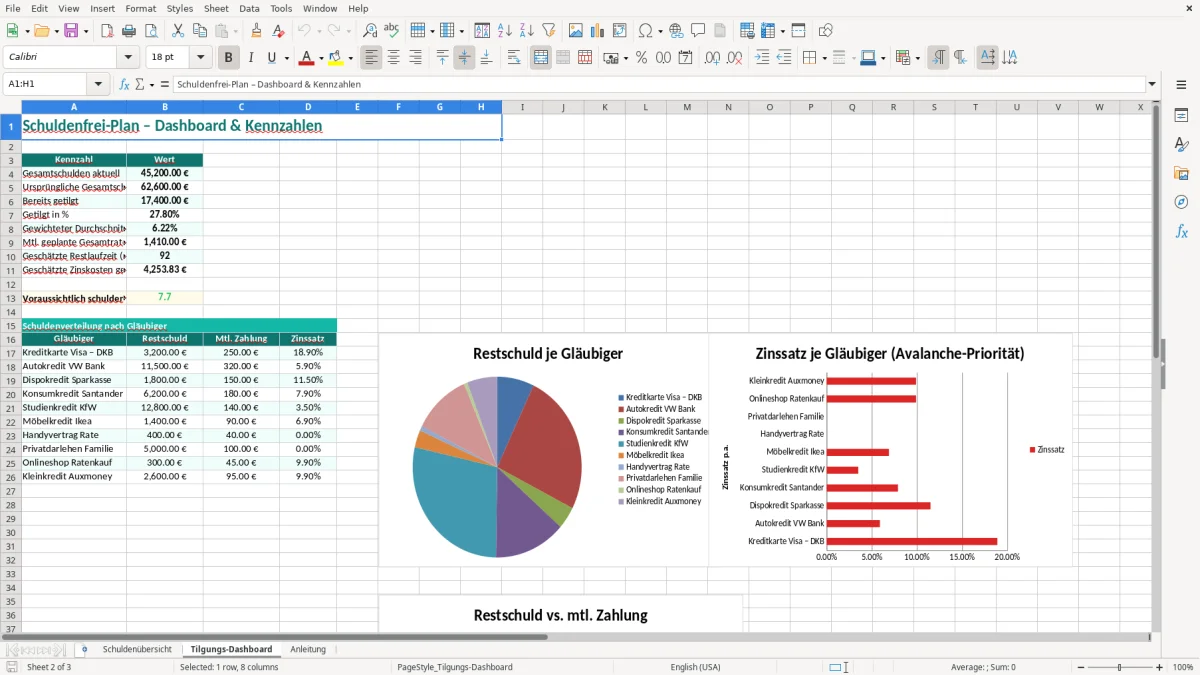Open the Gallery panel in sidebar
The width and height of the screenshot is (1200, 675).
(x=1181, y=173)
